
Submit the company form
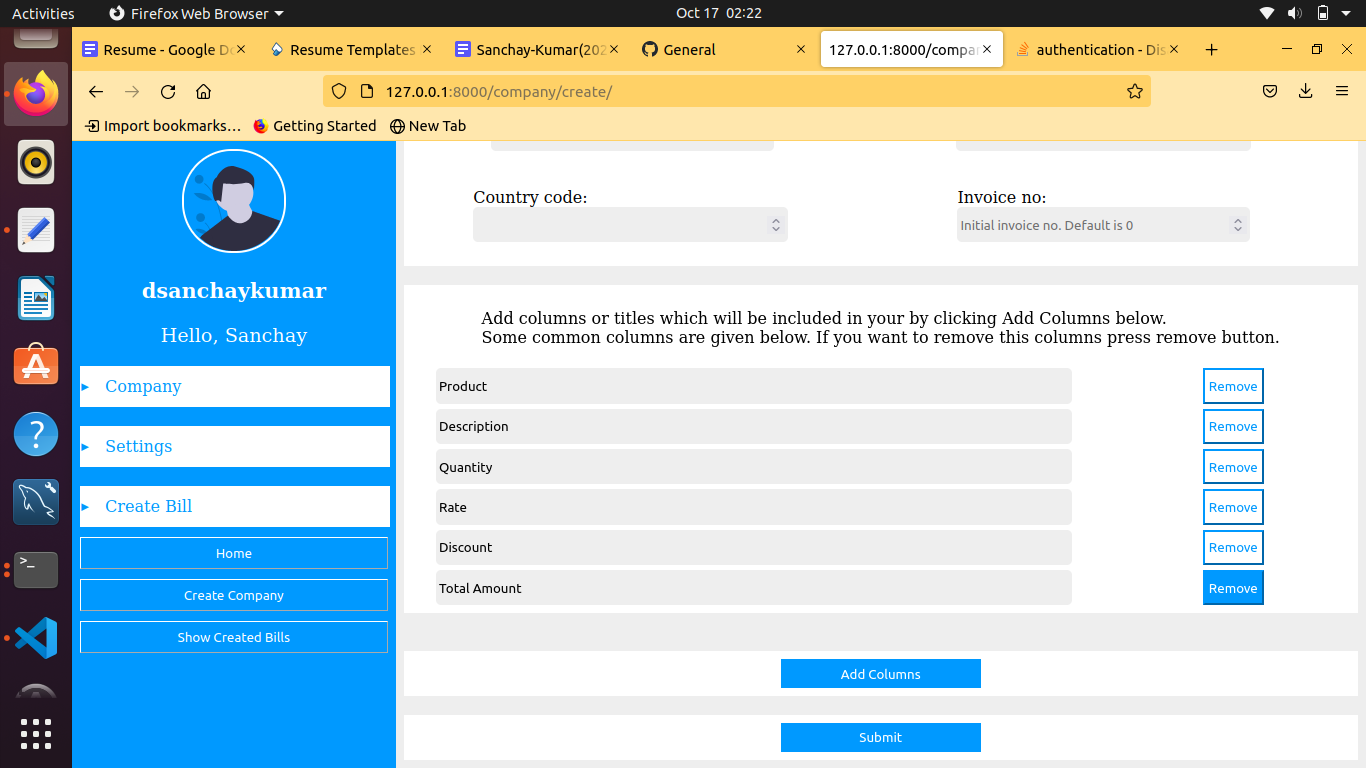[880, 737]
